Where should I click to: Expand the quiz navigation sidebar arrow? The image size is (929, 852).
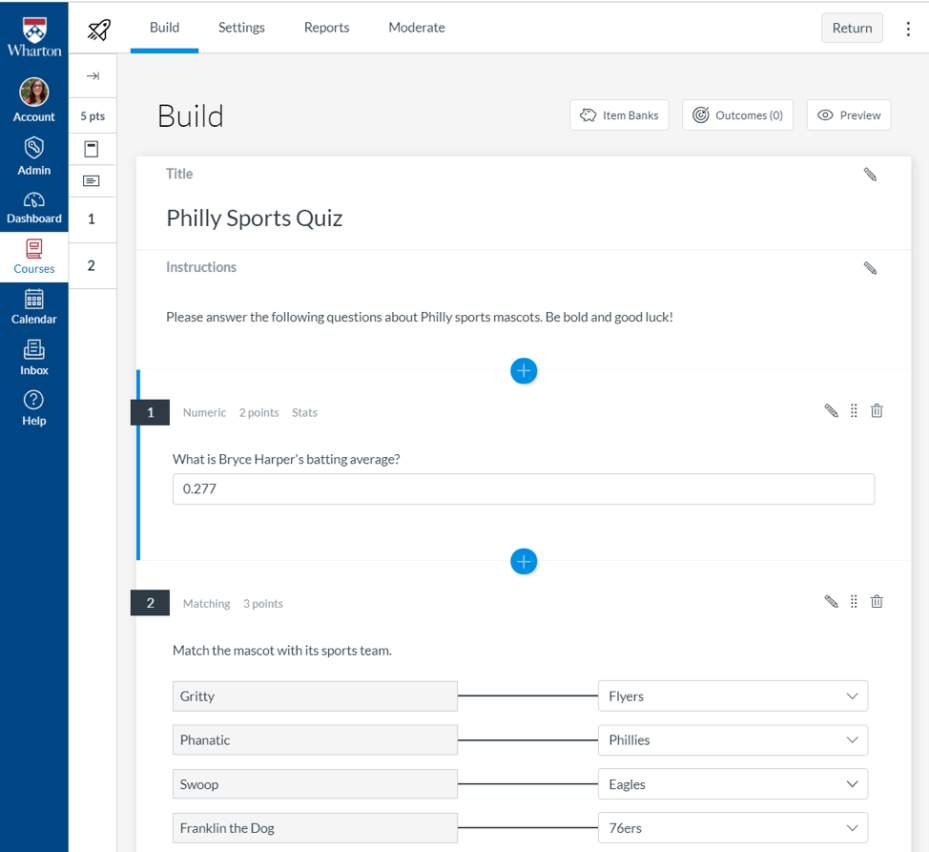[x=92, y=76]
